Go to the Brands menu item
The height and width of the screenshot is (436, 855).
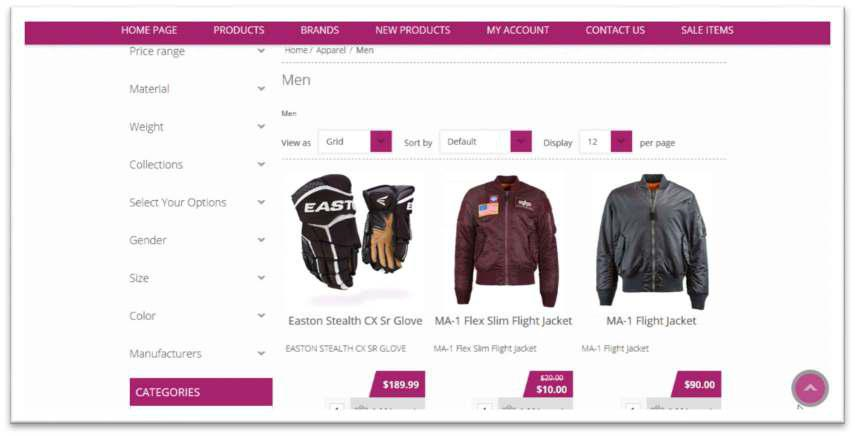(x=320, y=31)
